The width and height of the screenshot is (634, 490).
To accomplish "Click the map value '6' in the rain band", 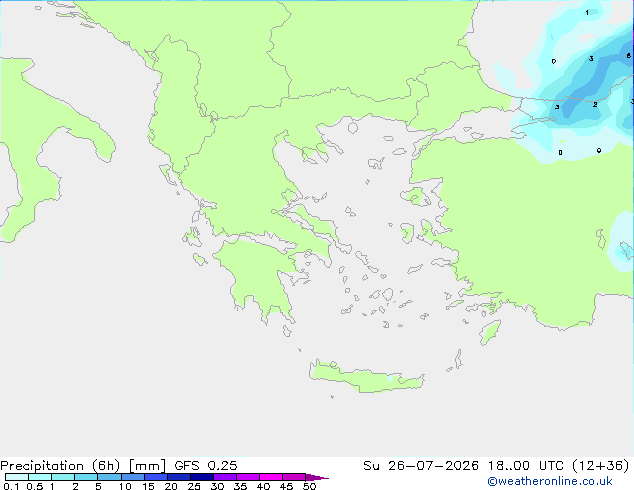I will tap(629, 55).
